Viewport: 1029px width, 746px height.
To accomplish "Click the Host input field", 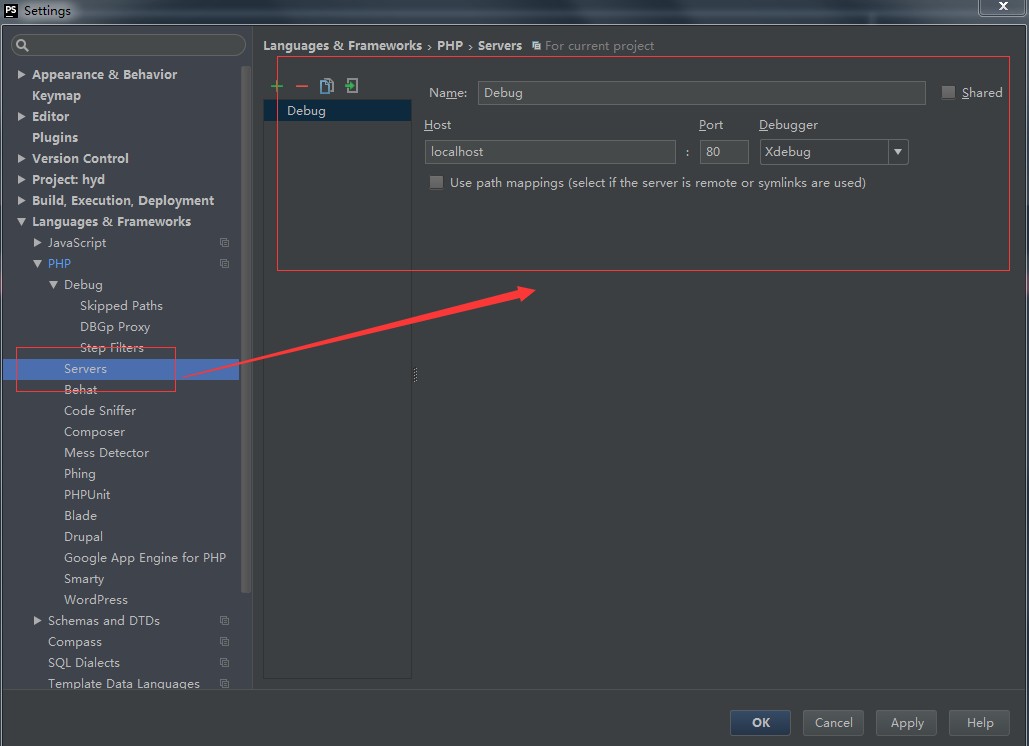I will (x=550, y=152).
